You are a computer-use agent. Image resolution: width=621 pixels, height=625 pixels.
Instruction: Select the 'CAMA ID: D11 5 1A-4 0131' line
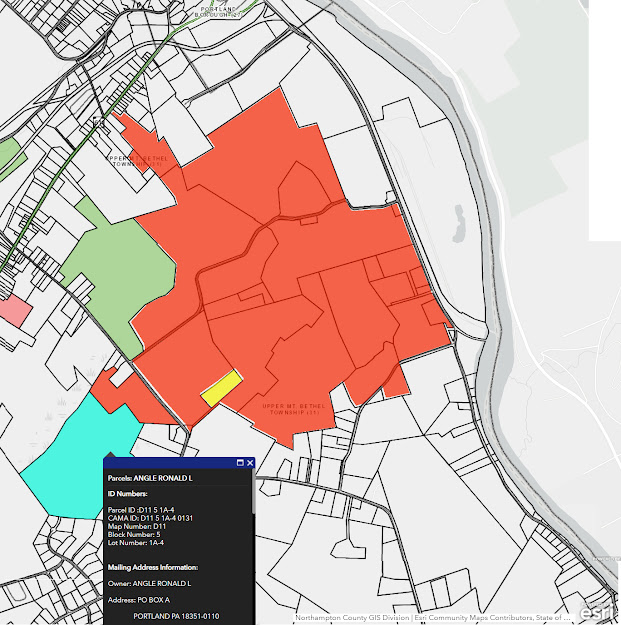150,518
